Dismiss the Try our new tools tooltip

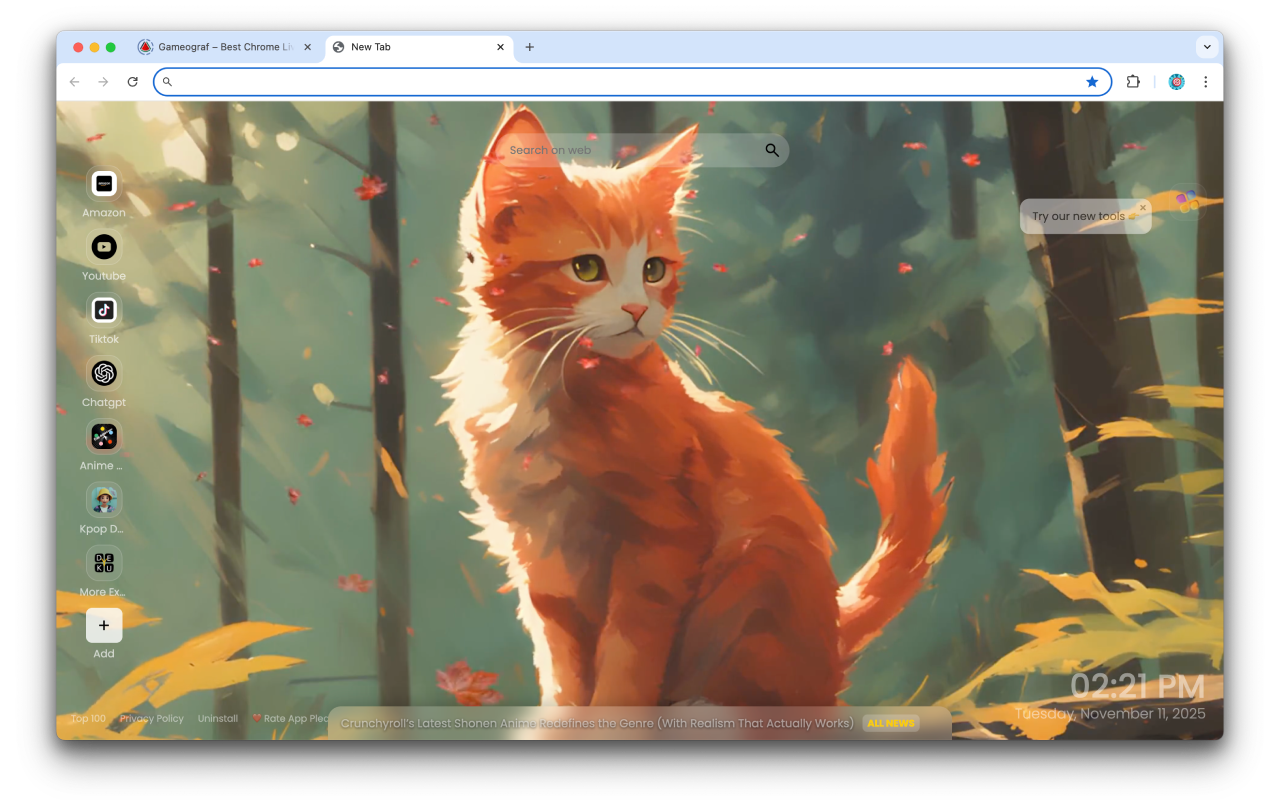pos(1142,208)
